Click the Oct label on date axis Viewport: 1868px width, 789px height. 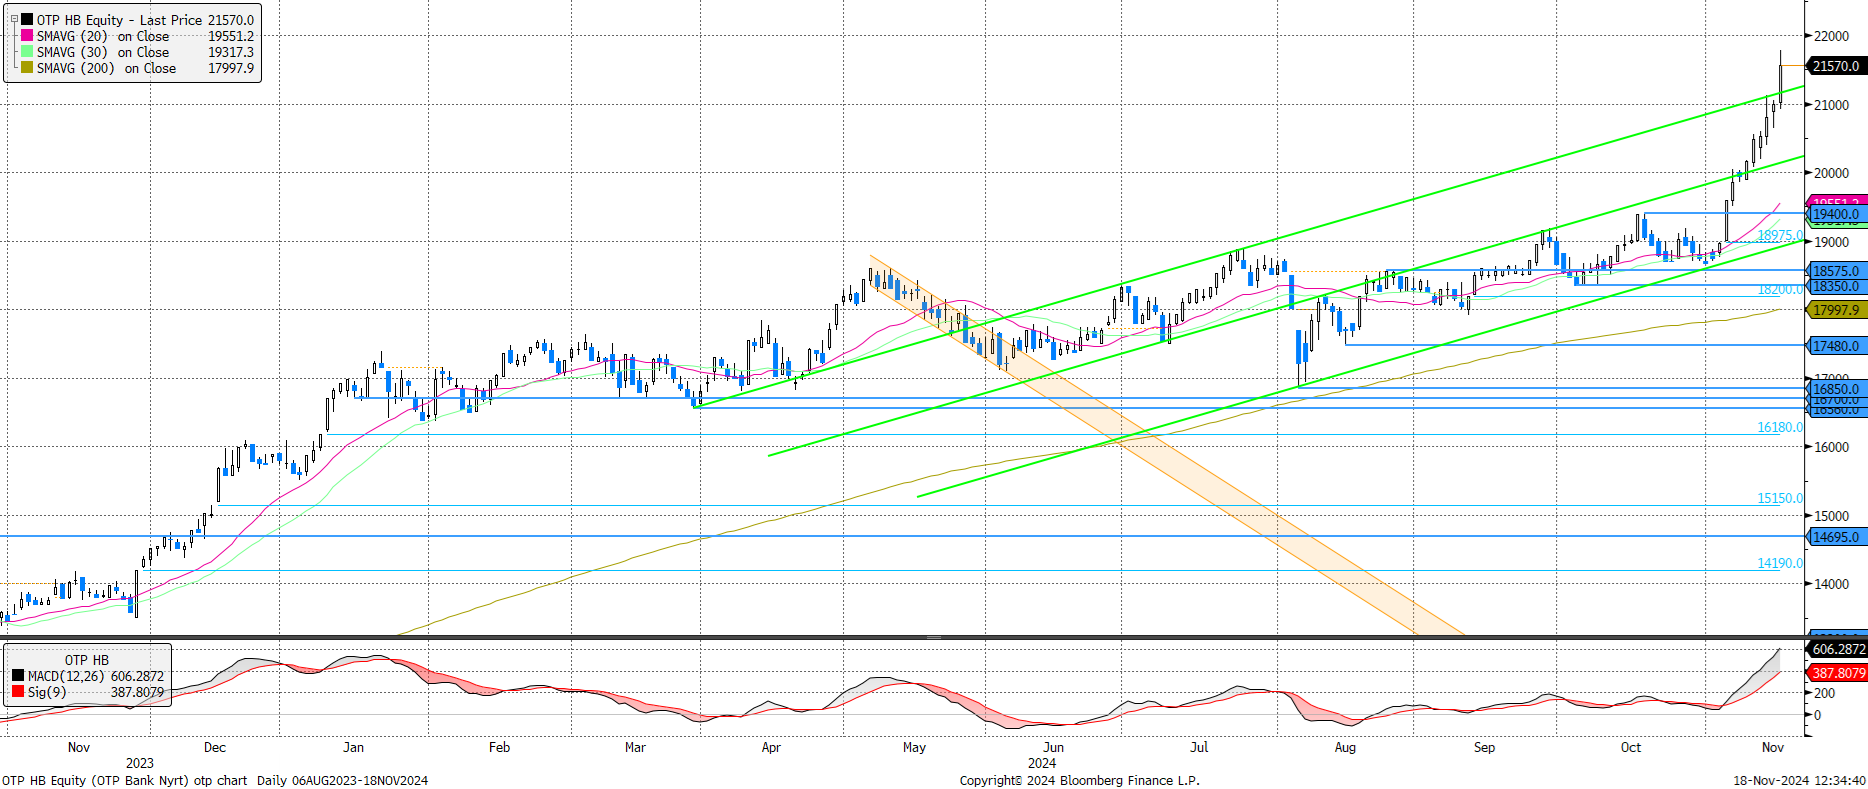pyautogui.click(x=1631, y=747)
